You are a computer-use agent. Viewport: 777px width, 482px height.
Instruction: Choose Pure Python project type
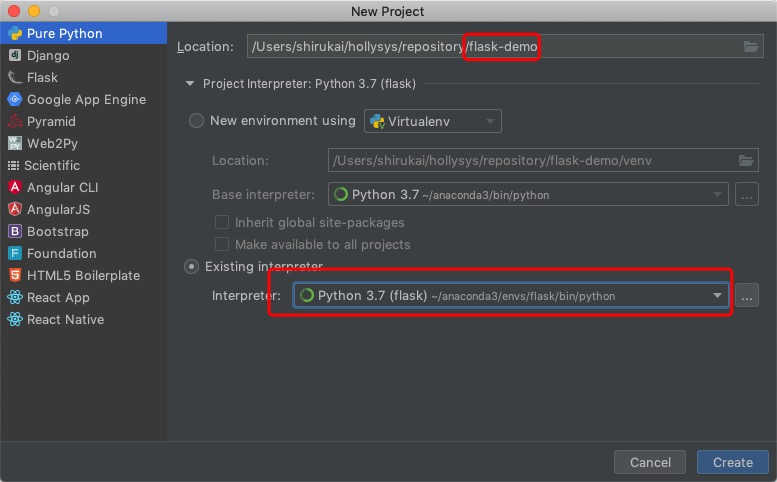pos(83,33)
